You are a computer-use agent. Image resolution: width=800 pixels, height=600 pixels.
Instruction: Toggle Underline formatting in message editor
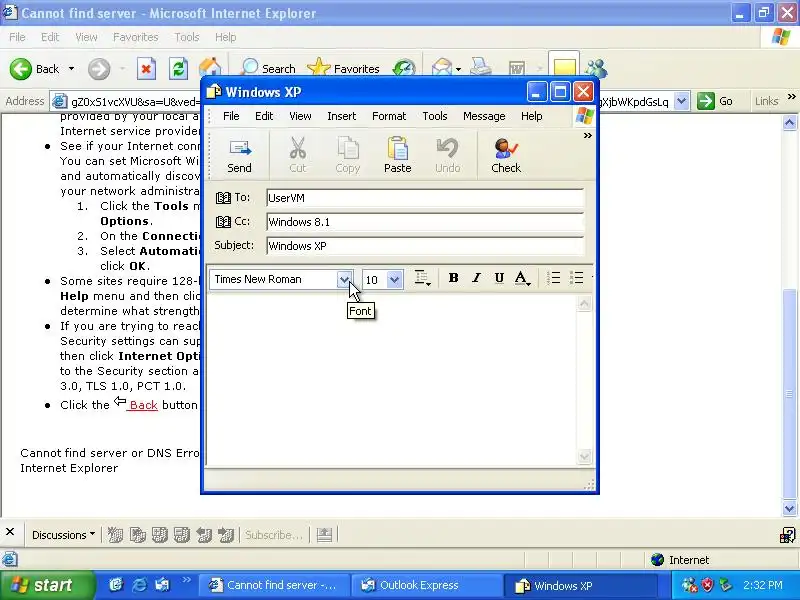[x=499, y=278]
